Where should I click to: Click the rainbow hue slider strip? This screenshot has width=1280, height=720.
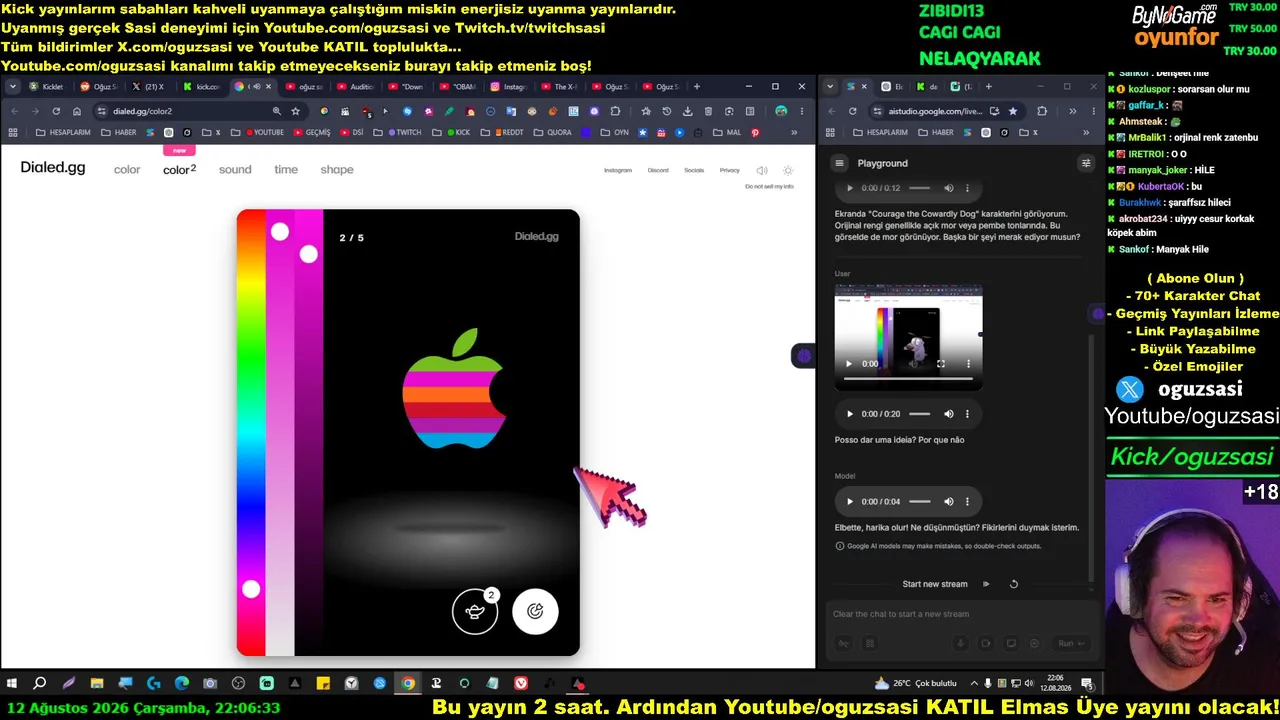[x=251, y=432]
